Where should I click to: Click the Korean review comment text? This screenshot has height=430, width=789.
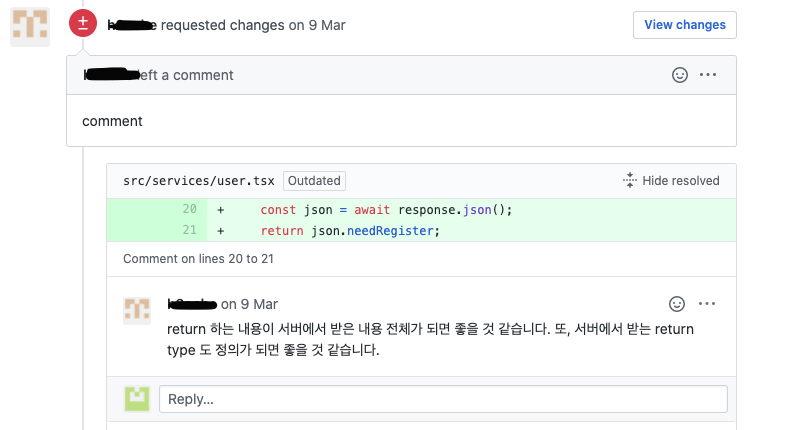pyautogui.click(x=430, y=339)
